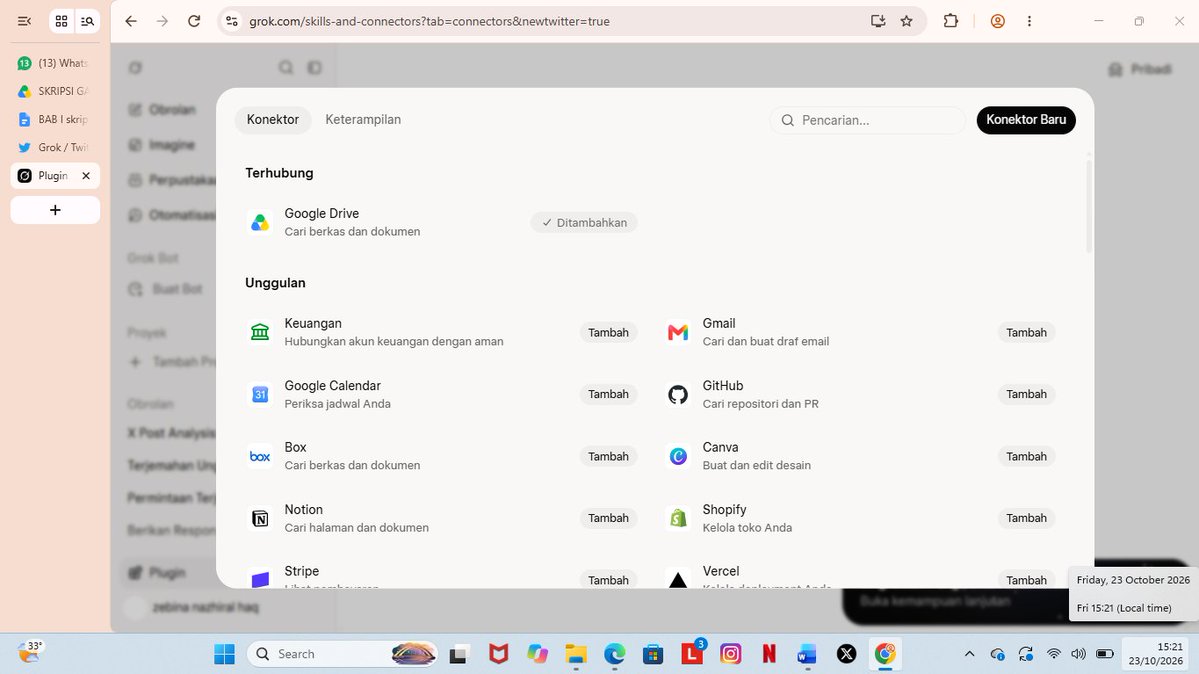Click the Gmail connector icon
Screen dimensions: 1199x674
point(678,332)
